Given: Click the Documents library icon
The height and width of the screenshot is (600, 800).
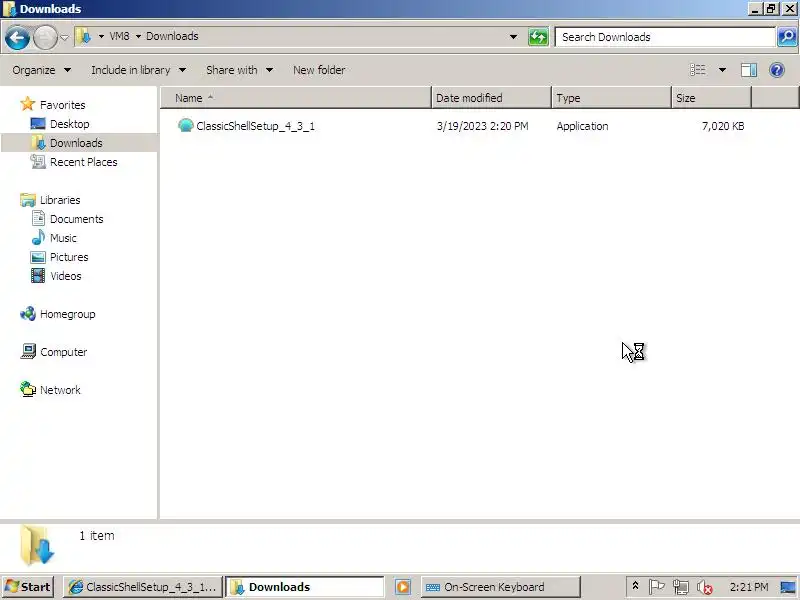Looking at the screenshot, I should click(38, 218).
